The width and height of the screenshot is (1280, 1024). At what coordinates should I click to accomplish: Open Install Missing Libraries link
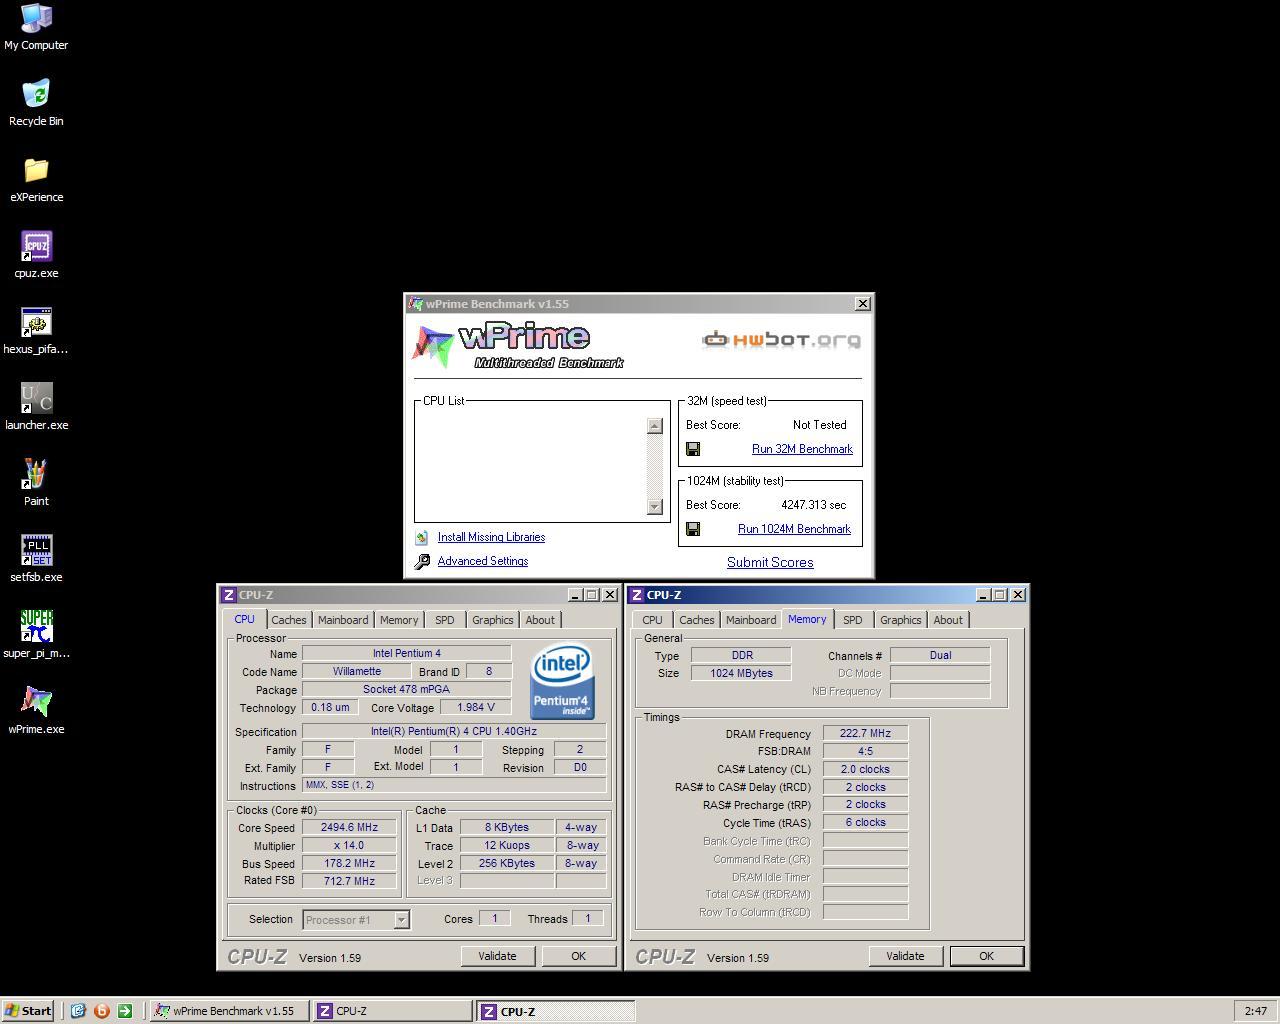tap(491, 537)
